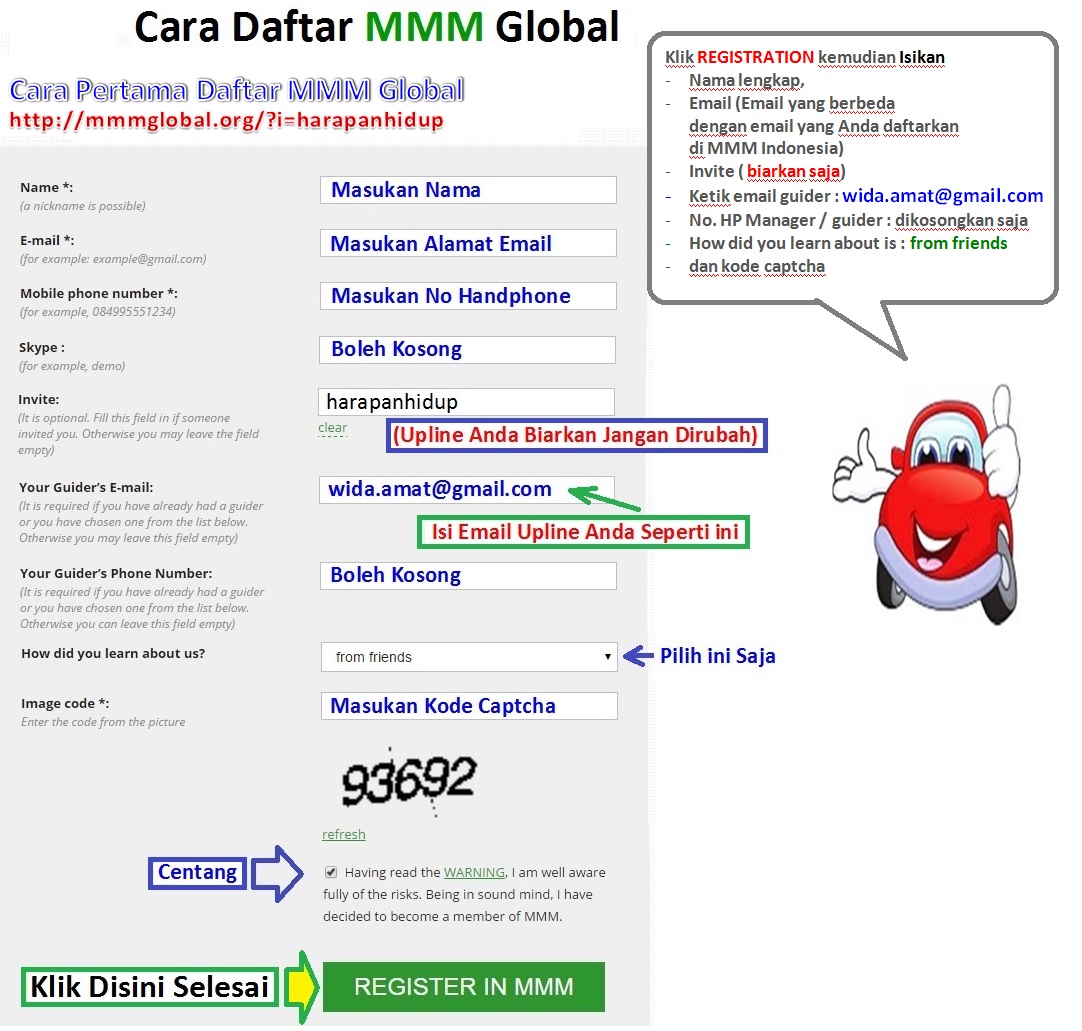Viewport: 1082px width, 1031px height.
Task: Click the REGISTER IN MMM button
Action: [463, 986]
